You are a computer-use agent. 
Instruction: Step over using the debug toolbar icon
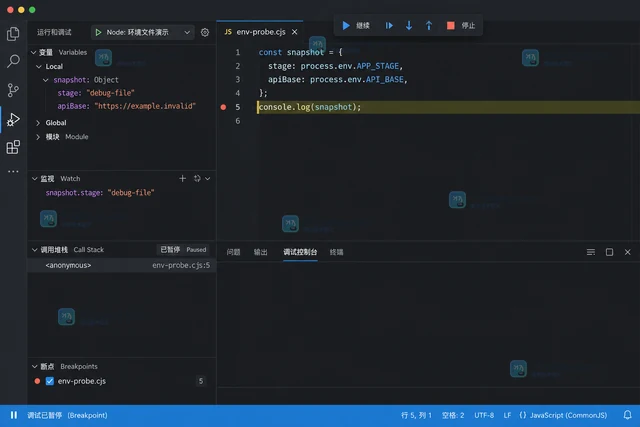[389, 25]
